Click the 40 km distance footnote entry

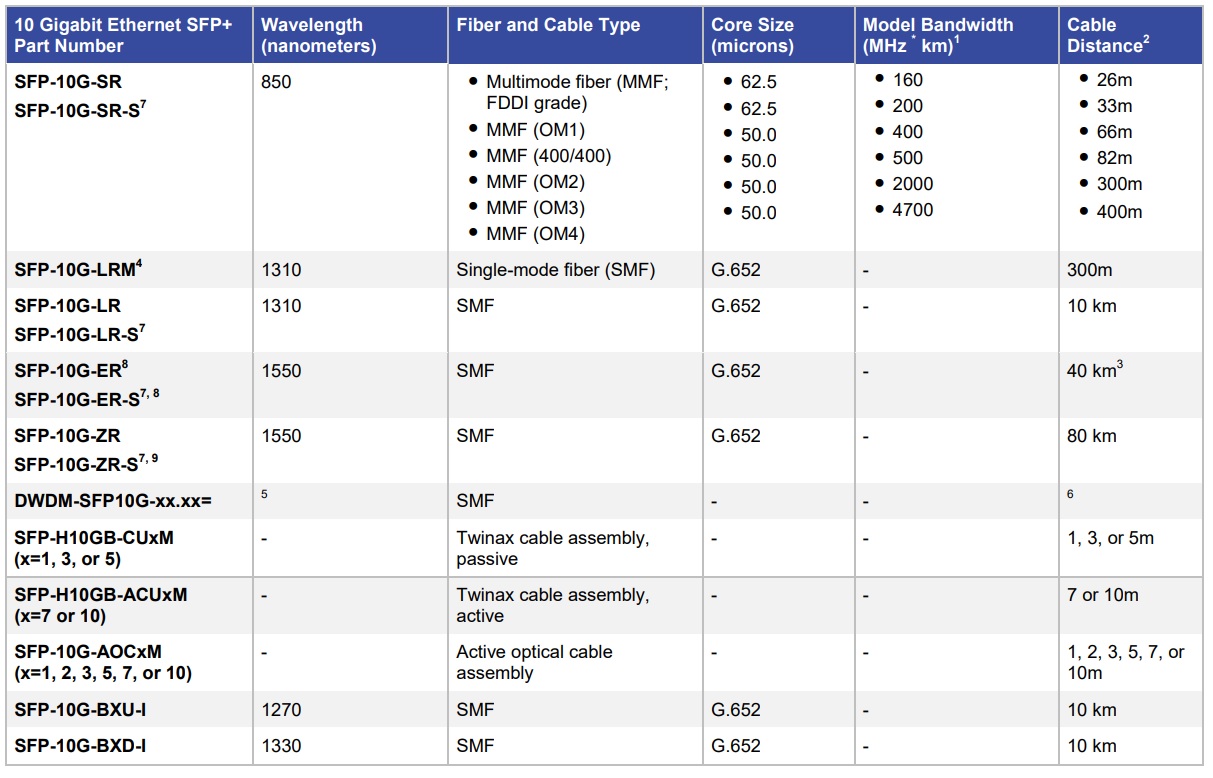pyautogui.click(x=1095, y=370)
